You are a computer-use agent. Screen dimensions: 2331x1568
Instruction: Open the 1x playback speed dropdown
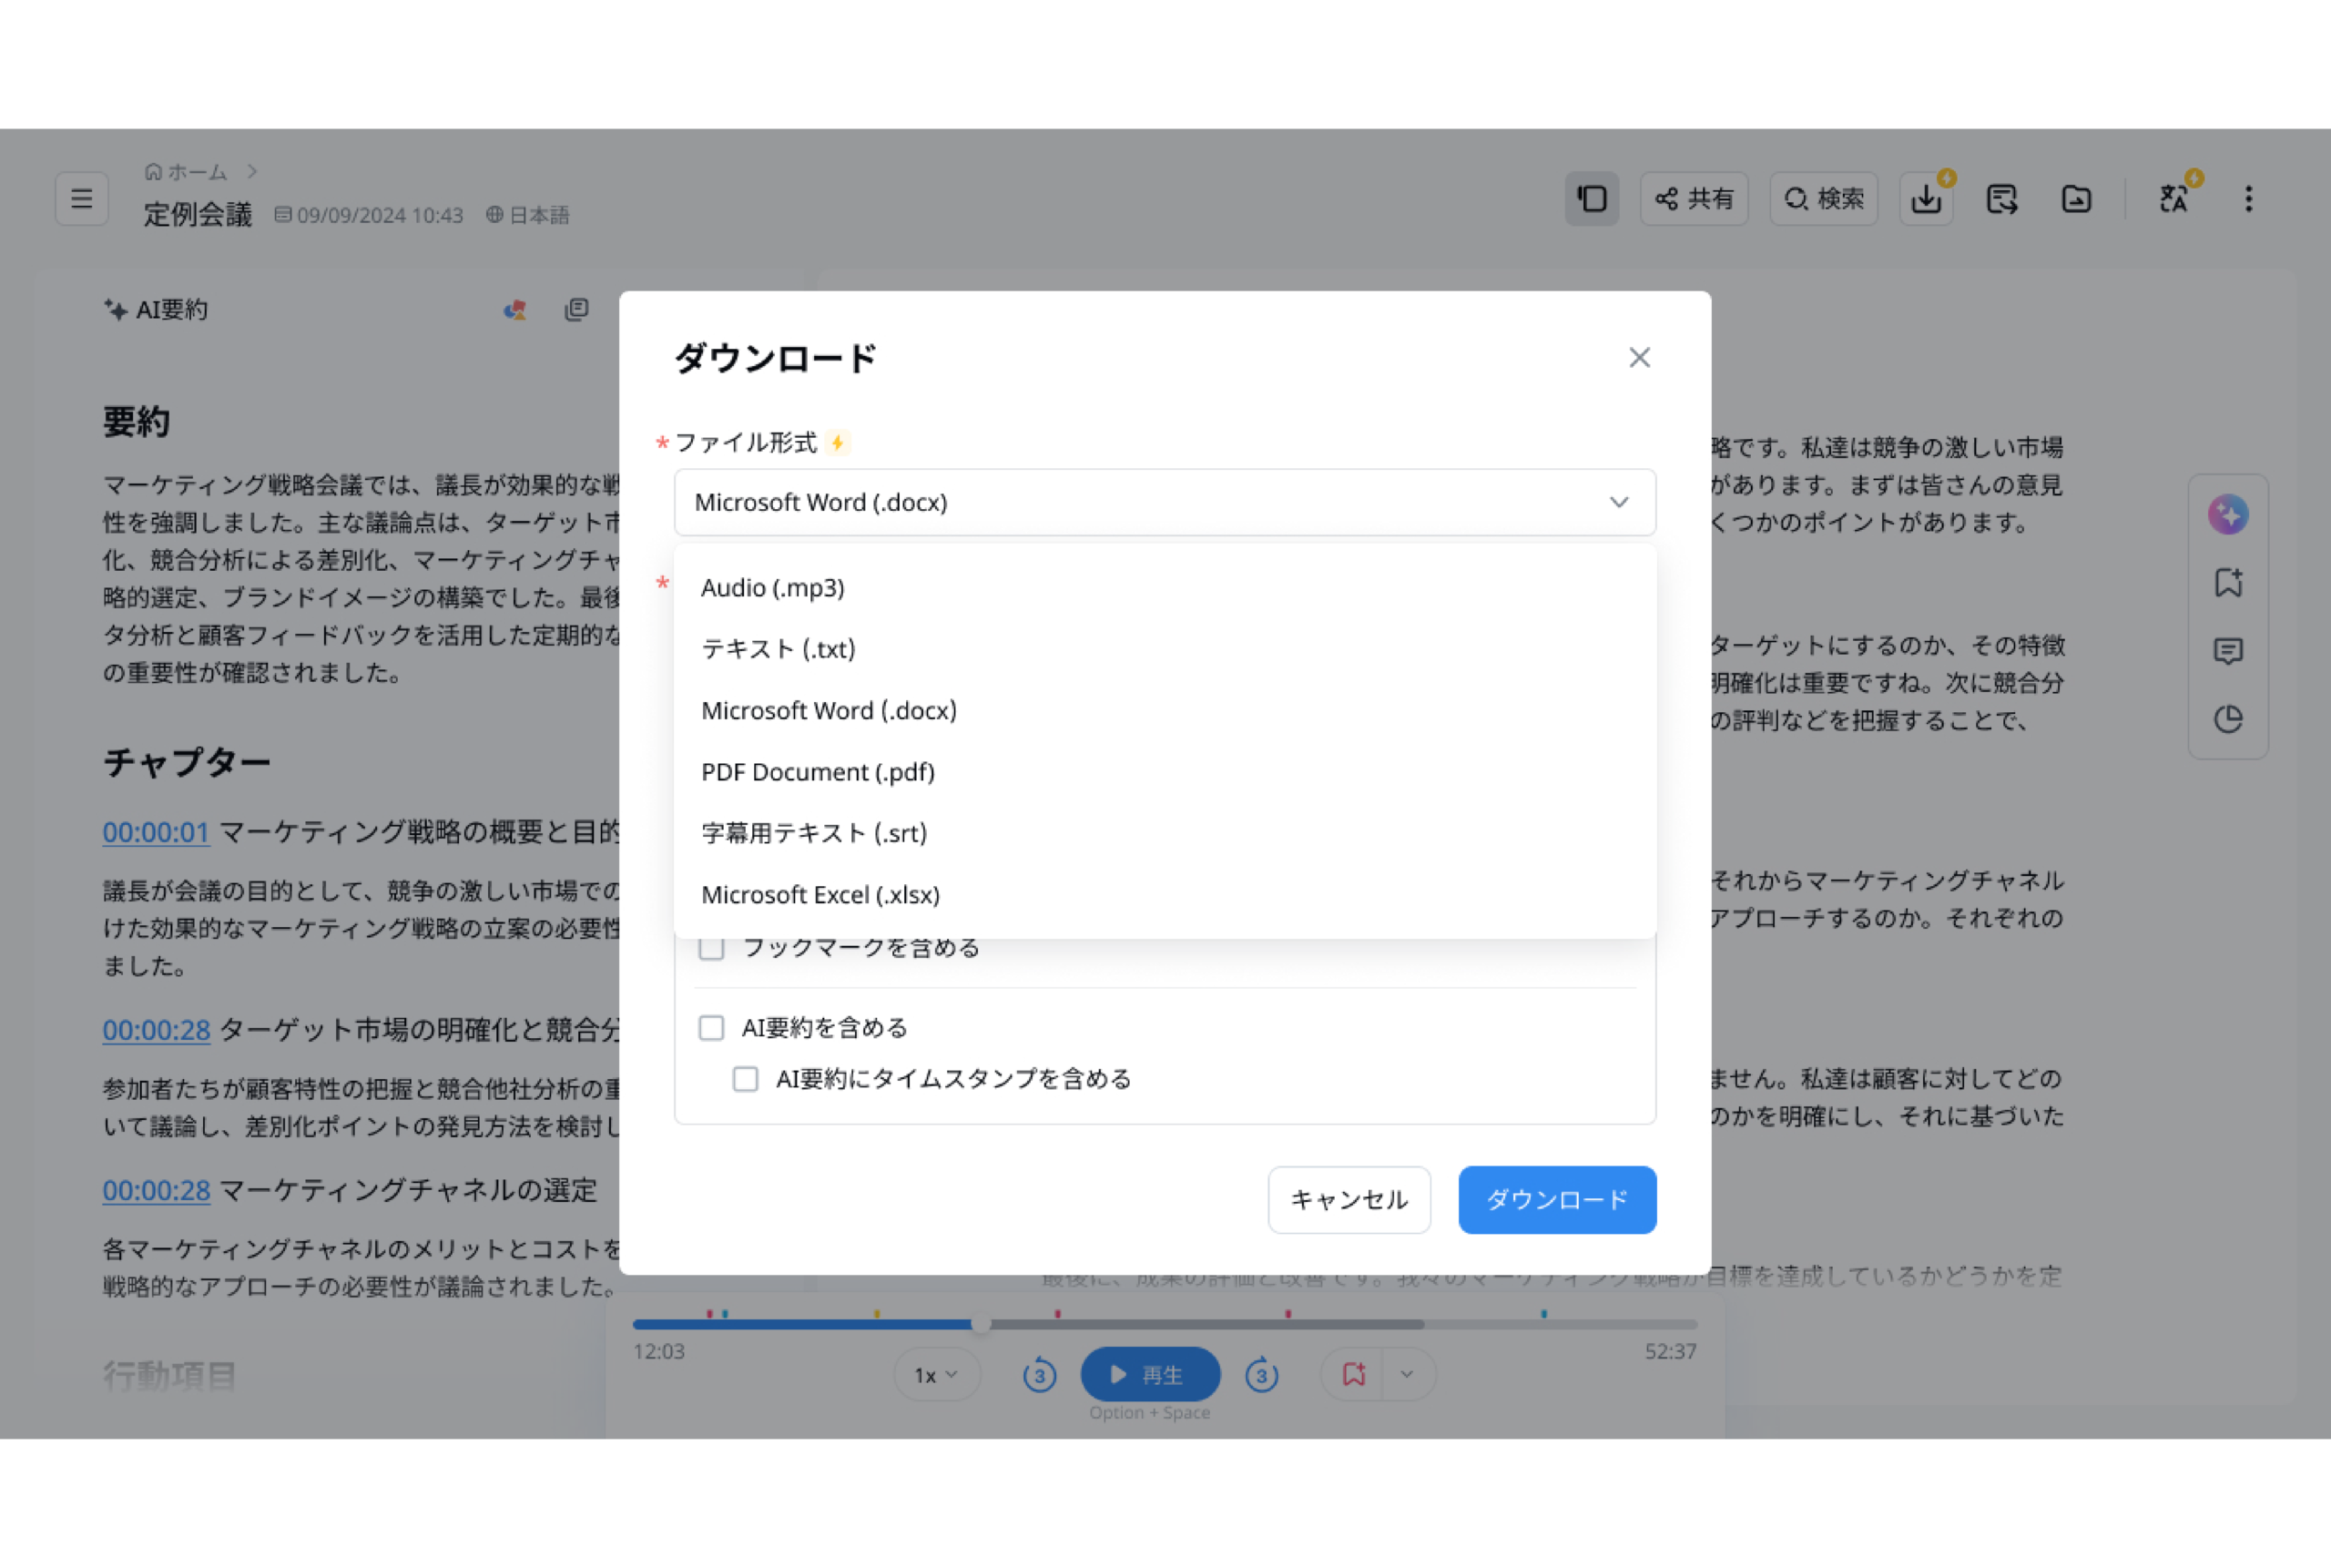tap(936, 1375)
